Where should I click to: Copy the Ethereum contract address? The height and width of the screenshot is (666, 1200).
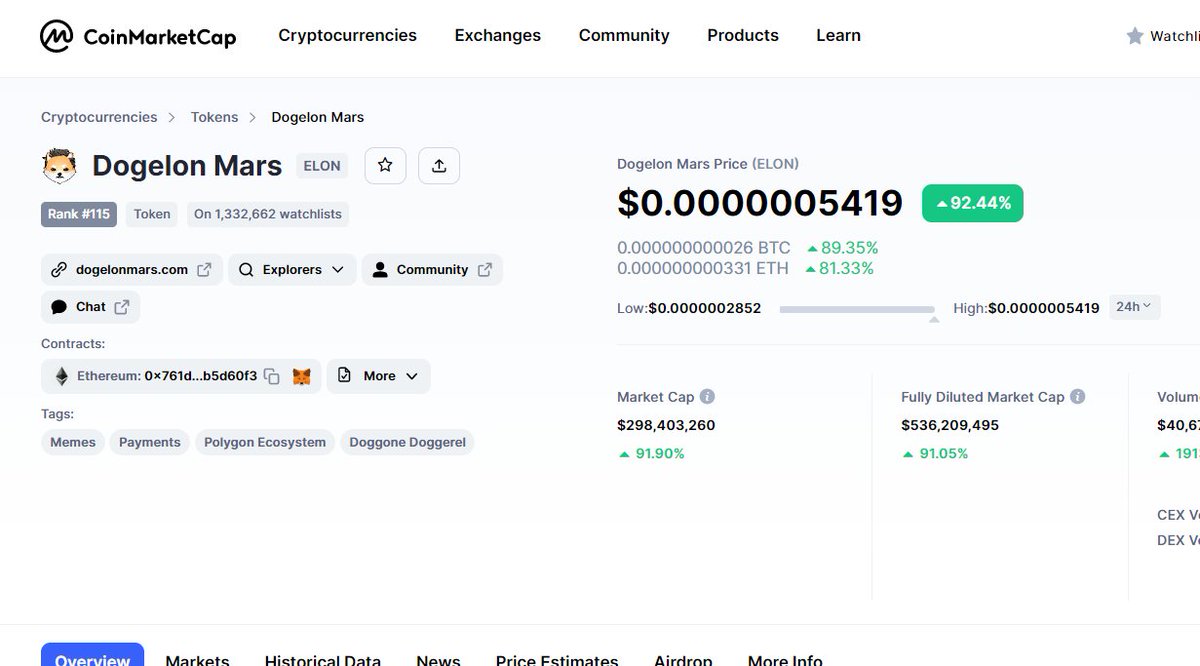tap(272, 377)
